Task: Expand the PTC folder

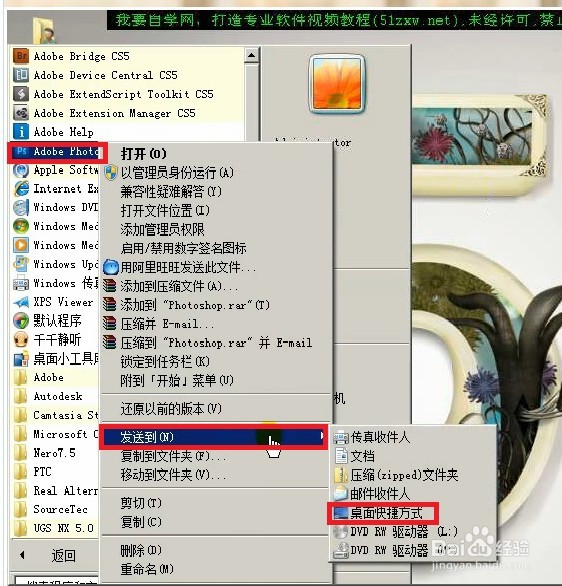Action: tap(55, 472)
